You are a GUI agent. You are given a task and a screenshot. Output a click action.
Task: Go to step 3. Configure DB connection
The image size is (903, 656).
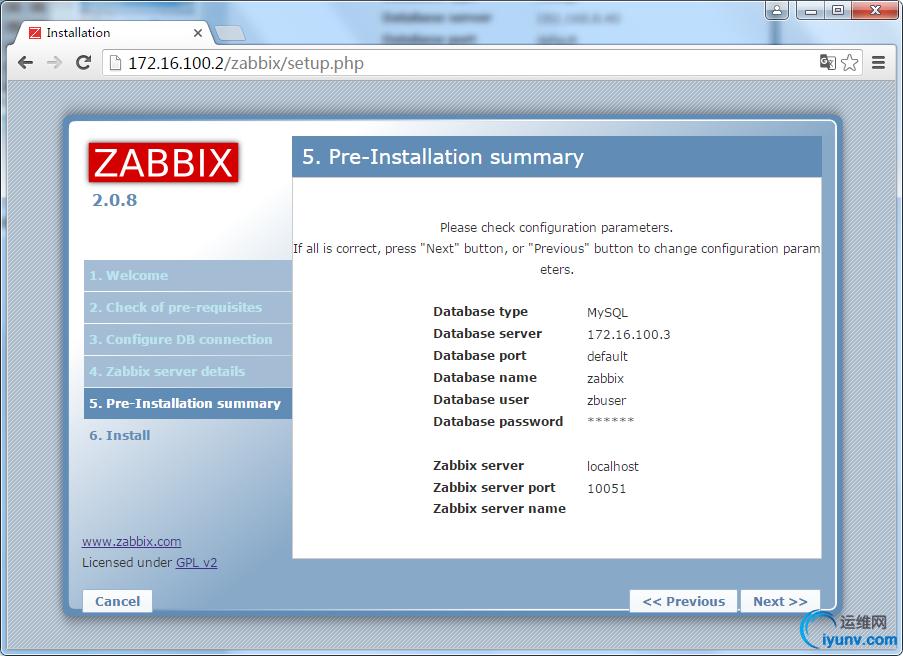pos(188,339)
